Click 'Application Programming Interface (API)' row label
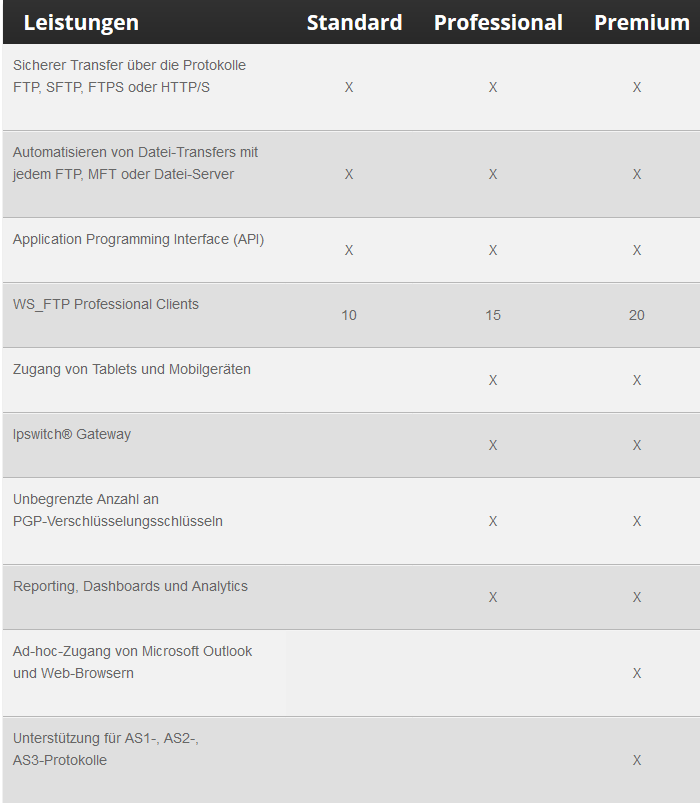This screenshot has width=700, height=803. (138, 240)
